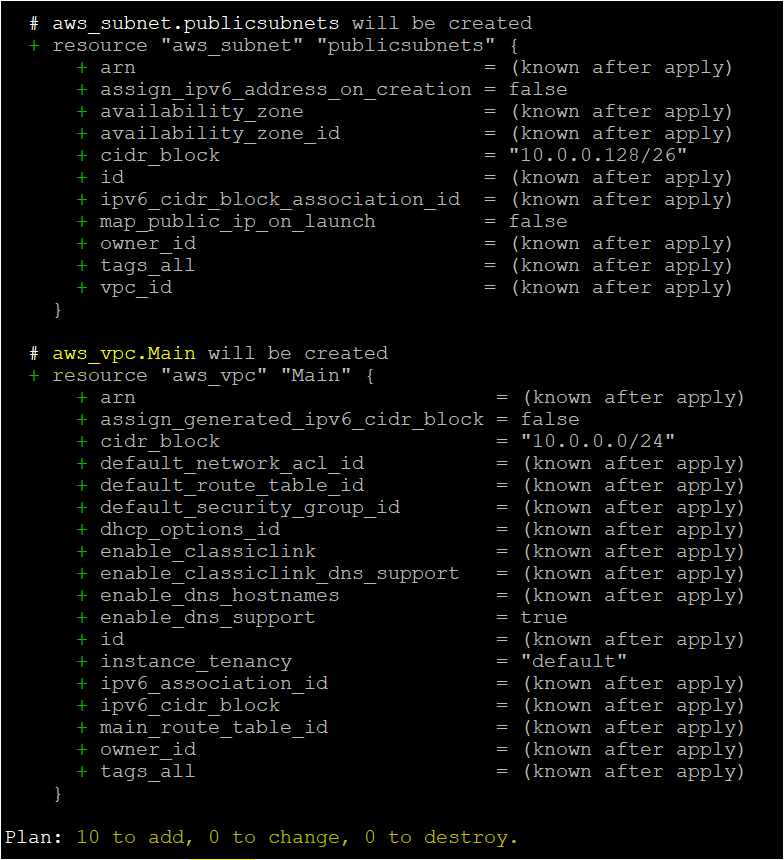Viewport: 784px width, 860px height.
Task: Click the plus sign beside subnet cidr_block
Action: coord(82,156)
